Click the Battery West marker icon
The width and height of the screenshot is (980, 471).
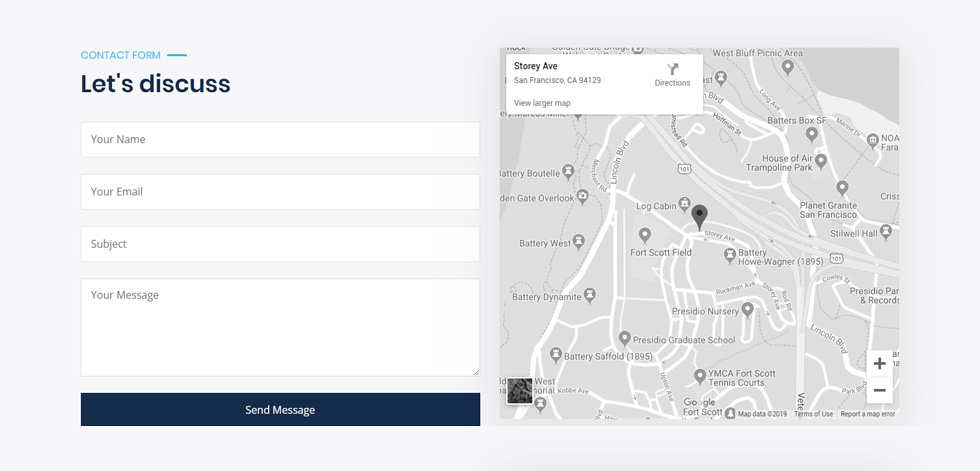tap(579, 242)
